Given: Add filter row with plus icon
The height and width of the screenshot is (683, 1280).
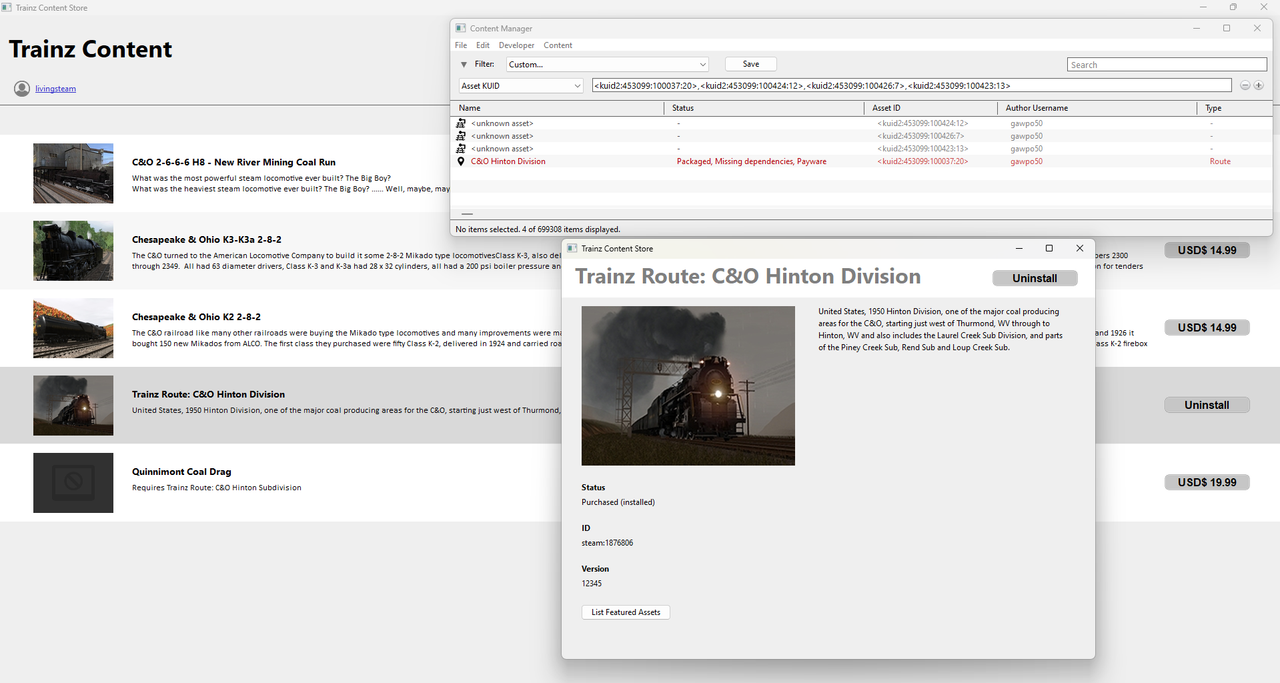Looking at the screenshot, I should [x=1258, y=86].
